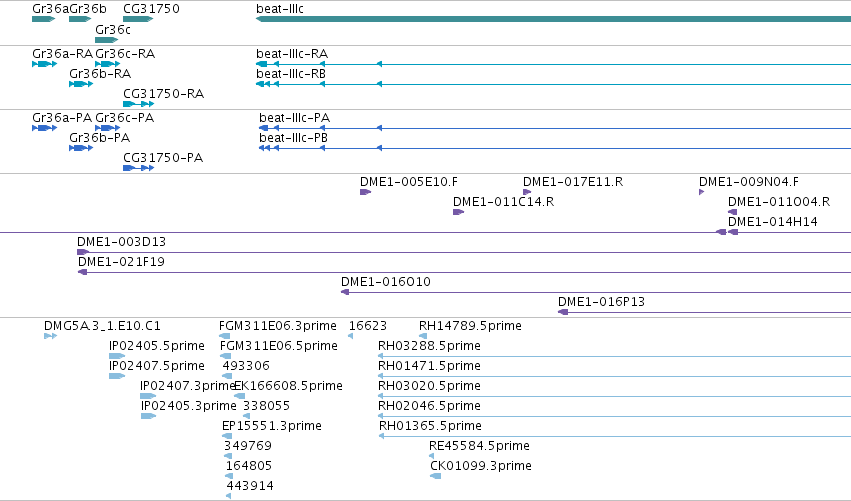
Task: Select the Gr36c-RA transcript glyph
Action: click(107, 64)
